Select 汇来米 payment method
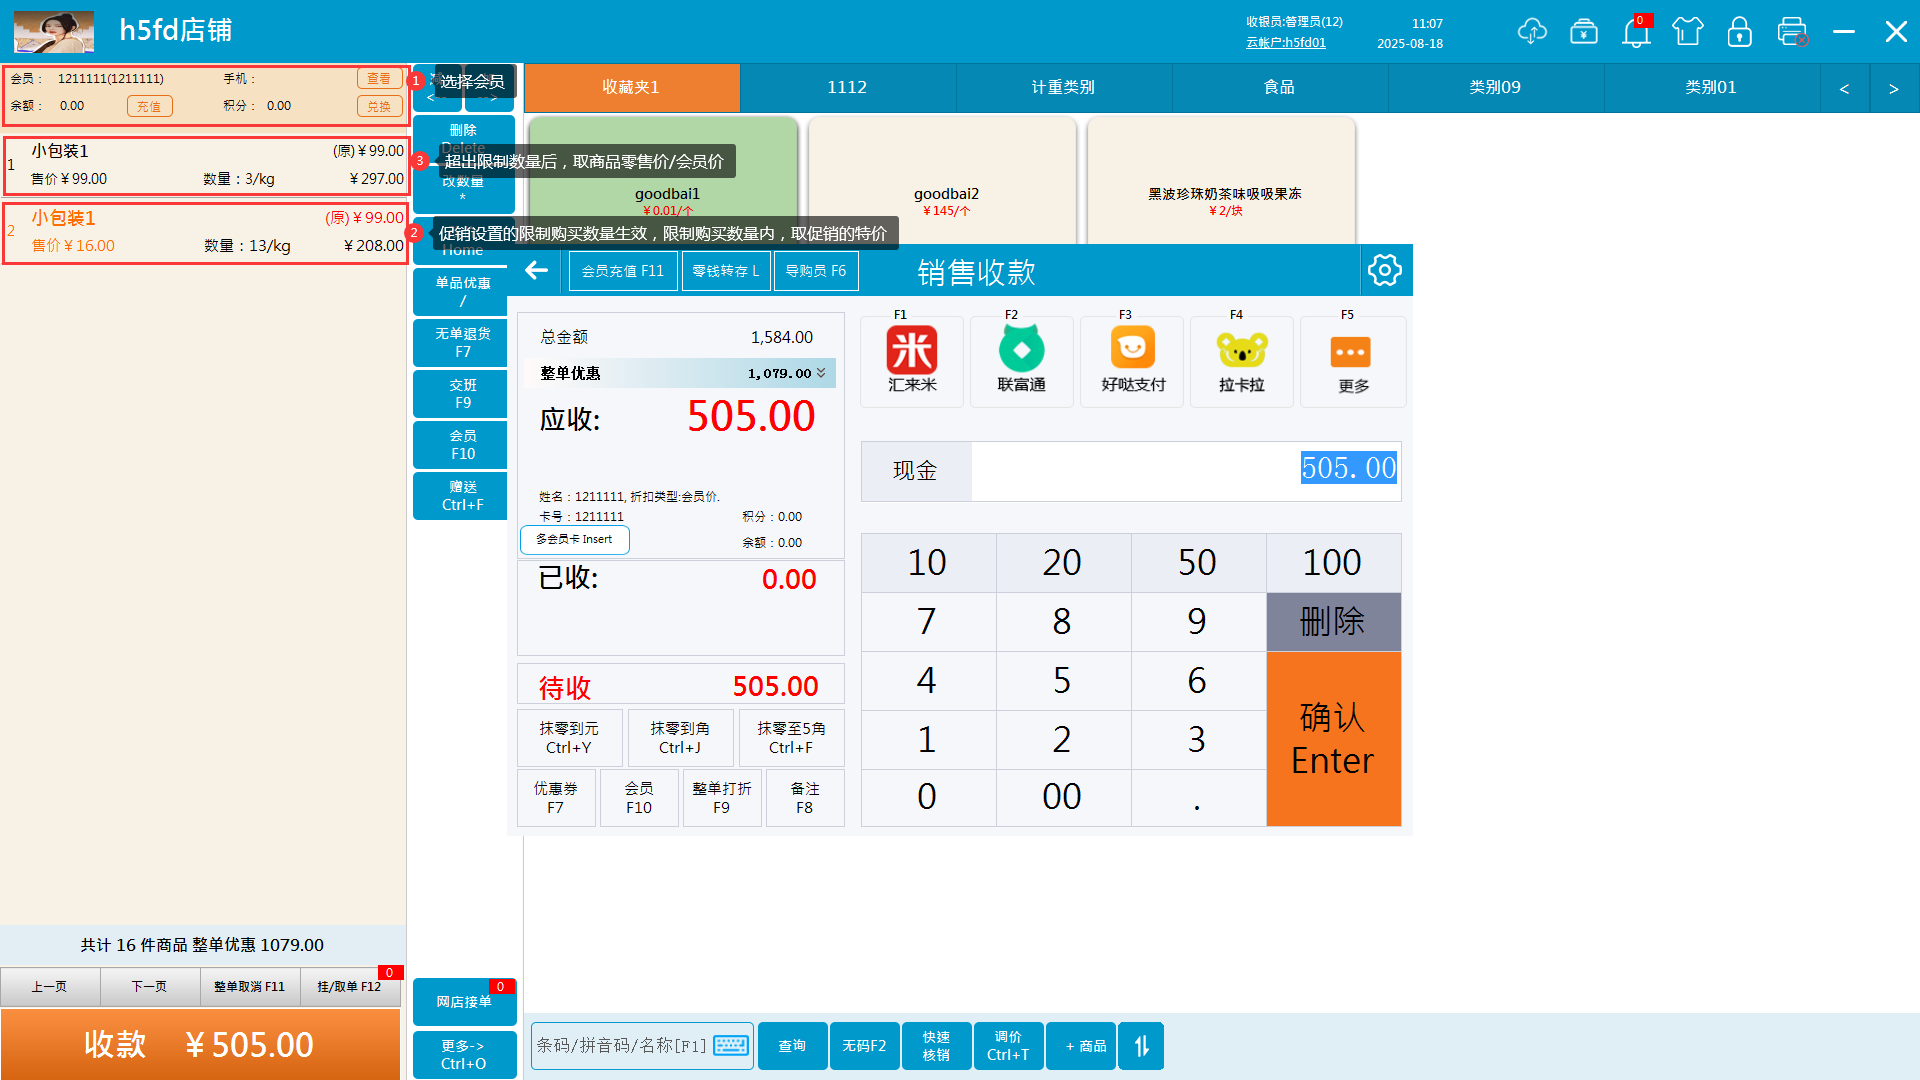Viewport: 1920px width, 1080px height. click(x=912, y=361)
